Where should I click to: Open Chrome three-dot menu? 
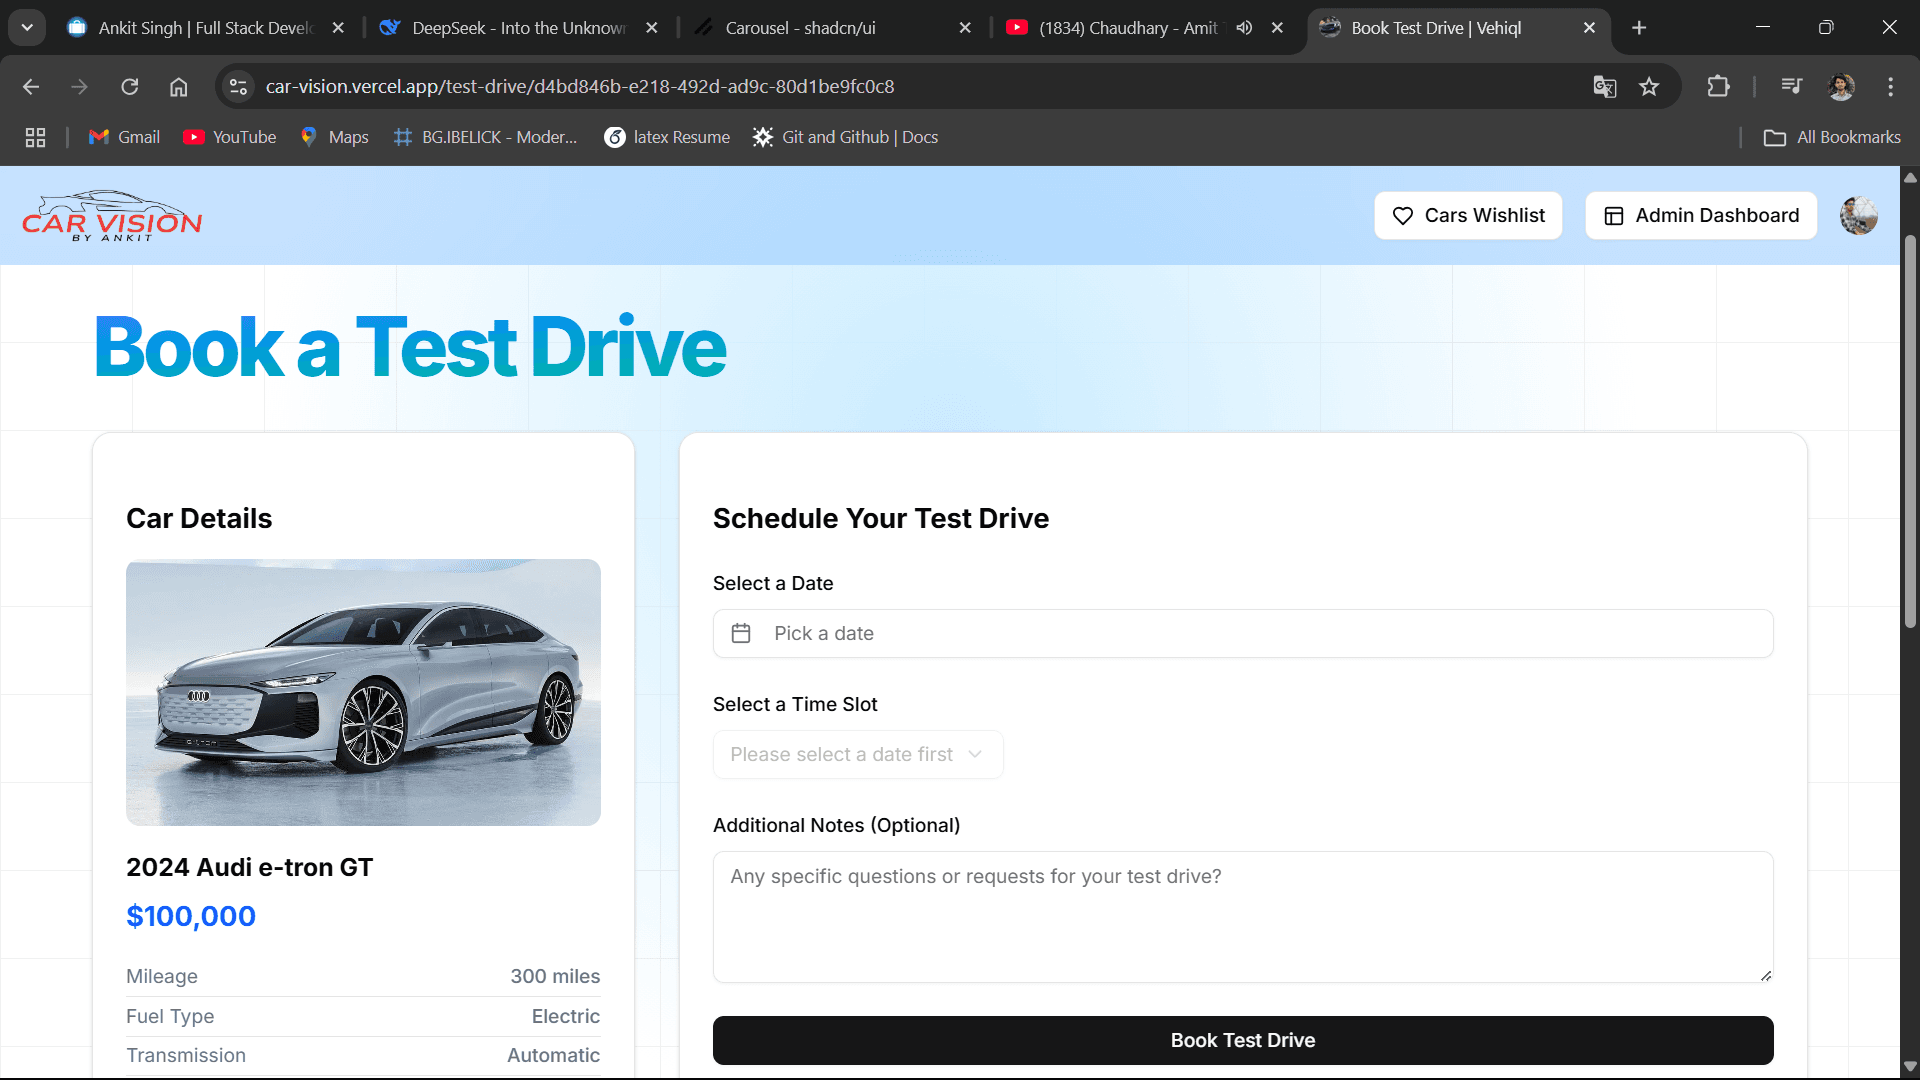[x=1890, y=87]
